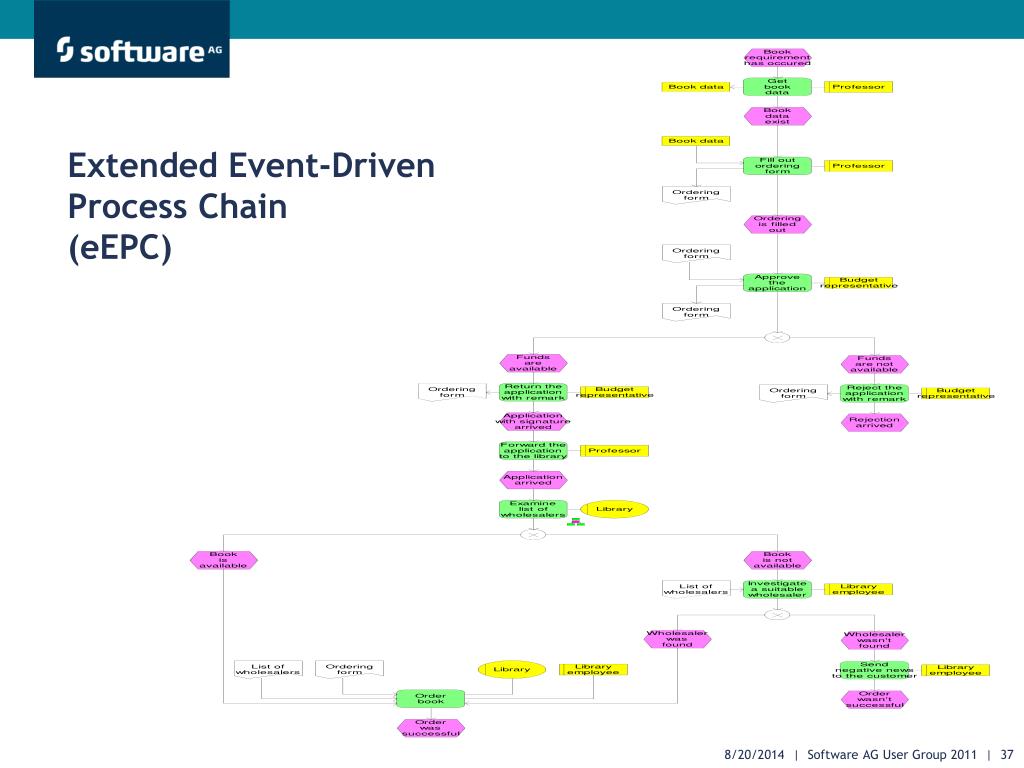Select the small process assignment icon below Examine list

[575, 522]
